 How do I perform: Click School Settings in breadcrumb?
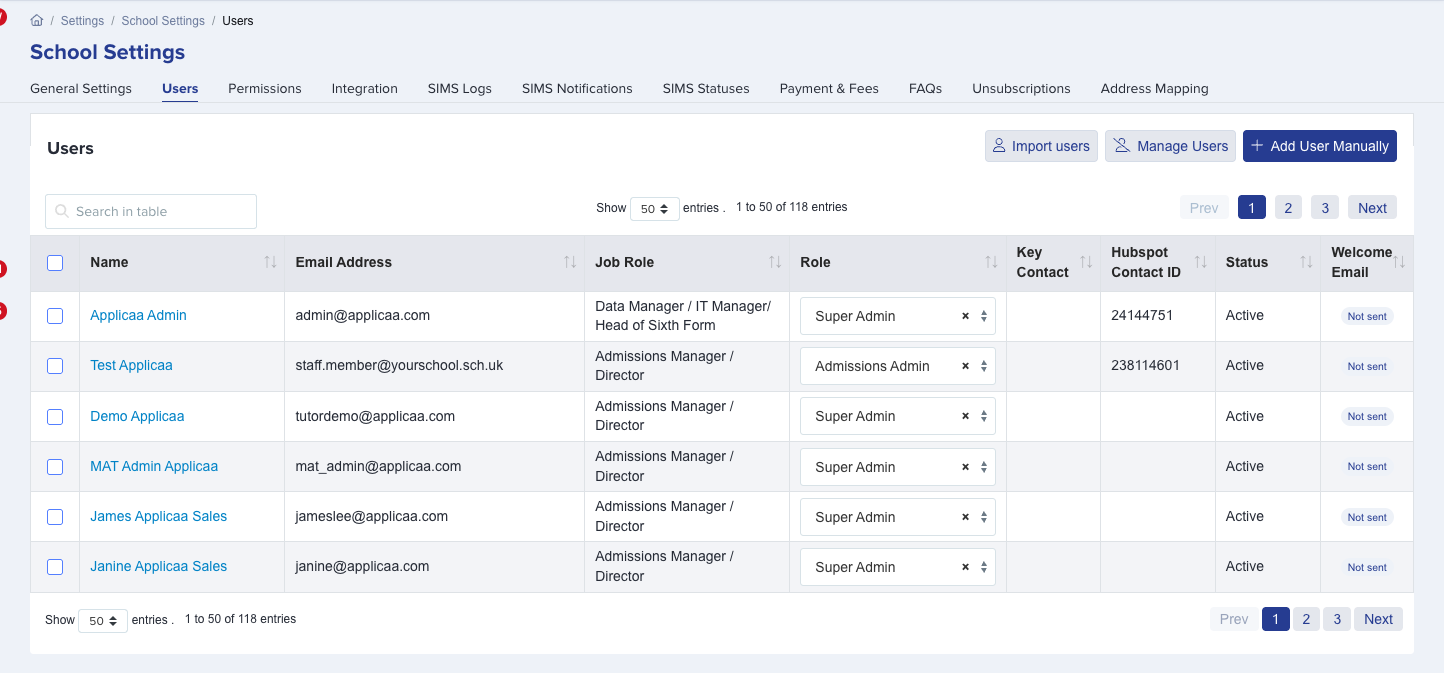click(x=163, y=21)
